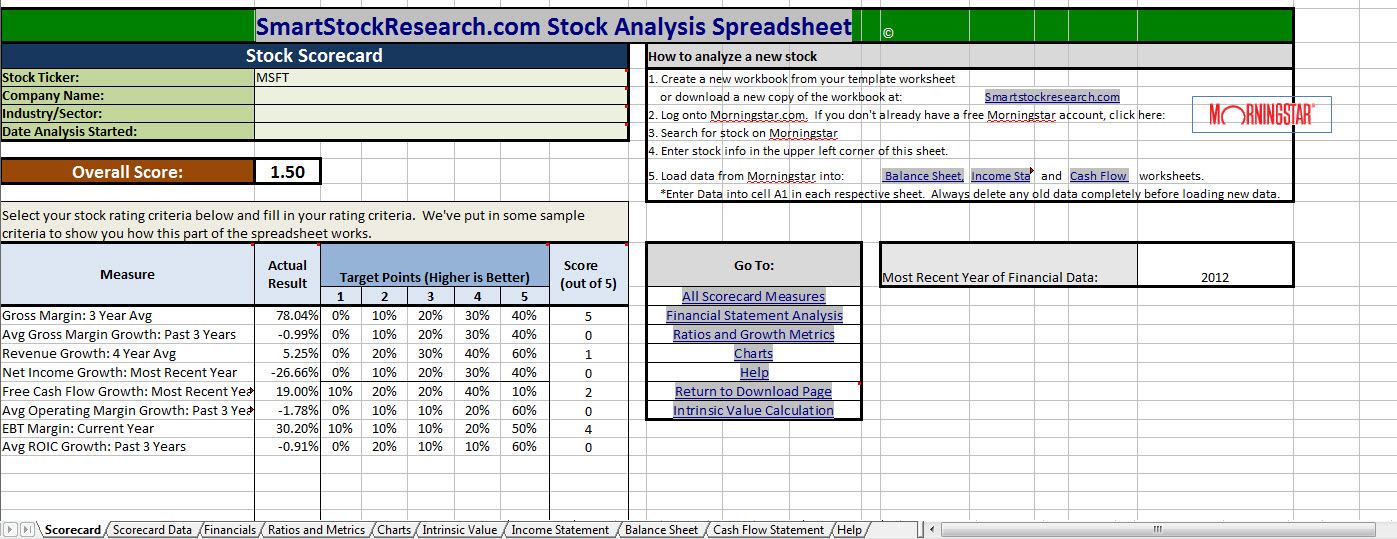Go to Cash Flow Statement sheet tab

pos(768,530)
